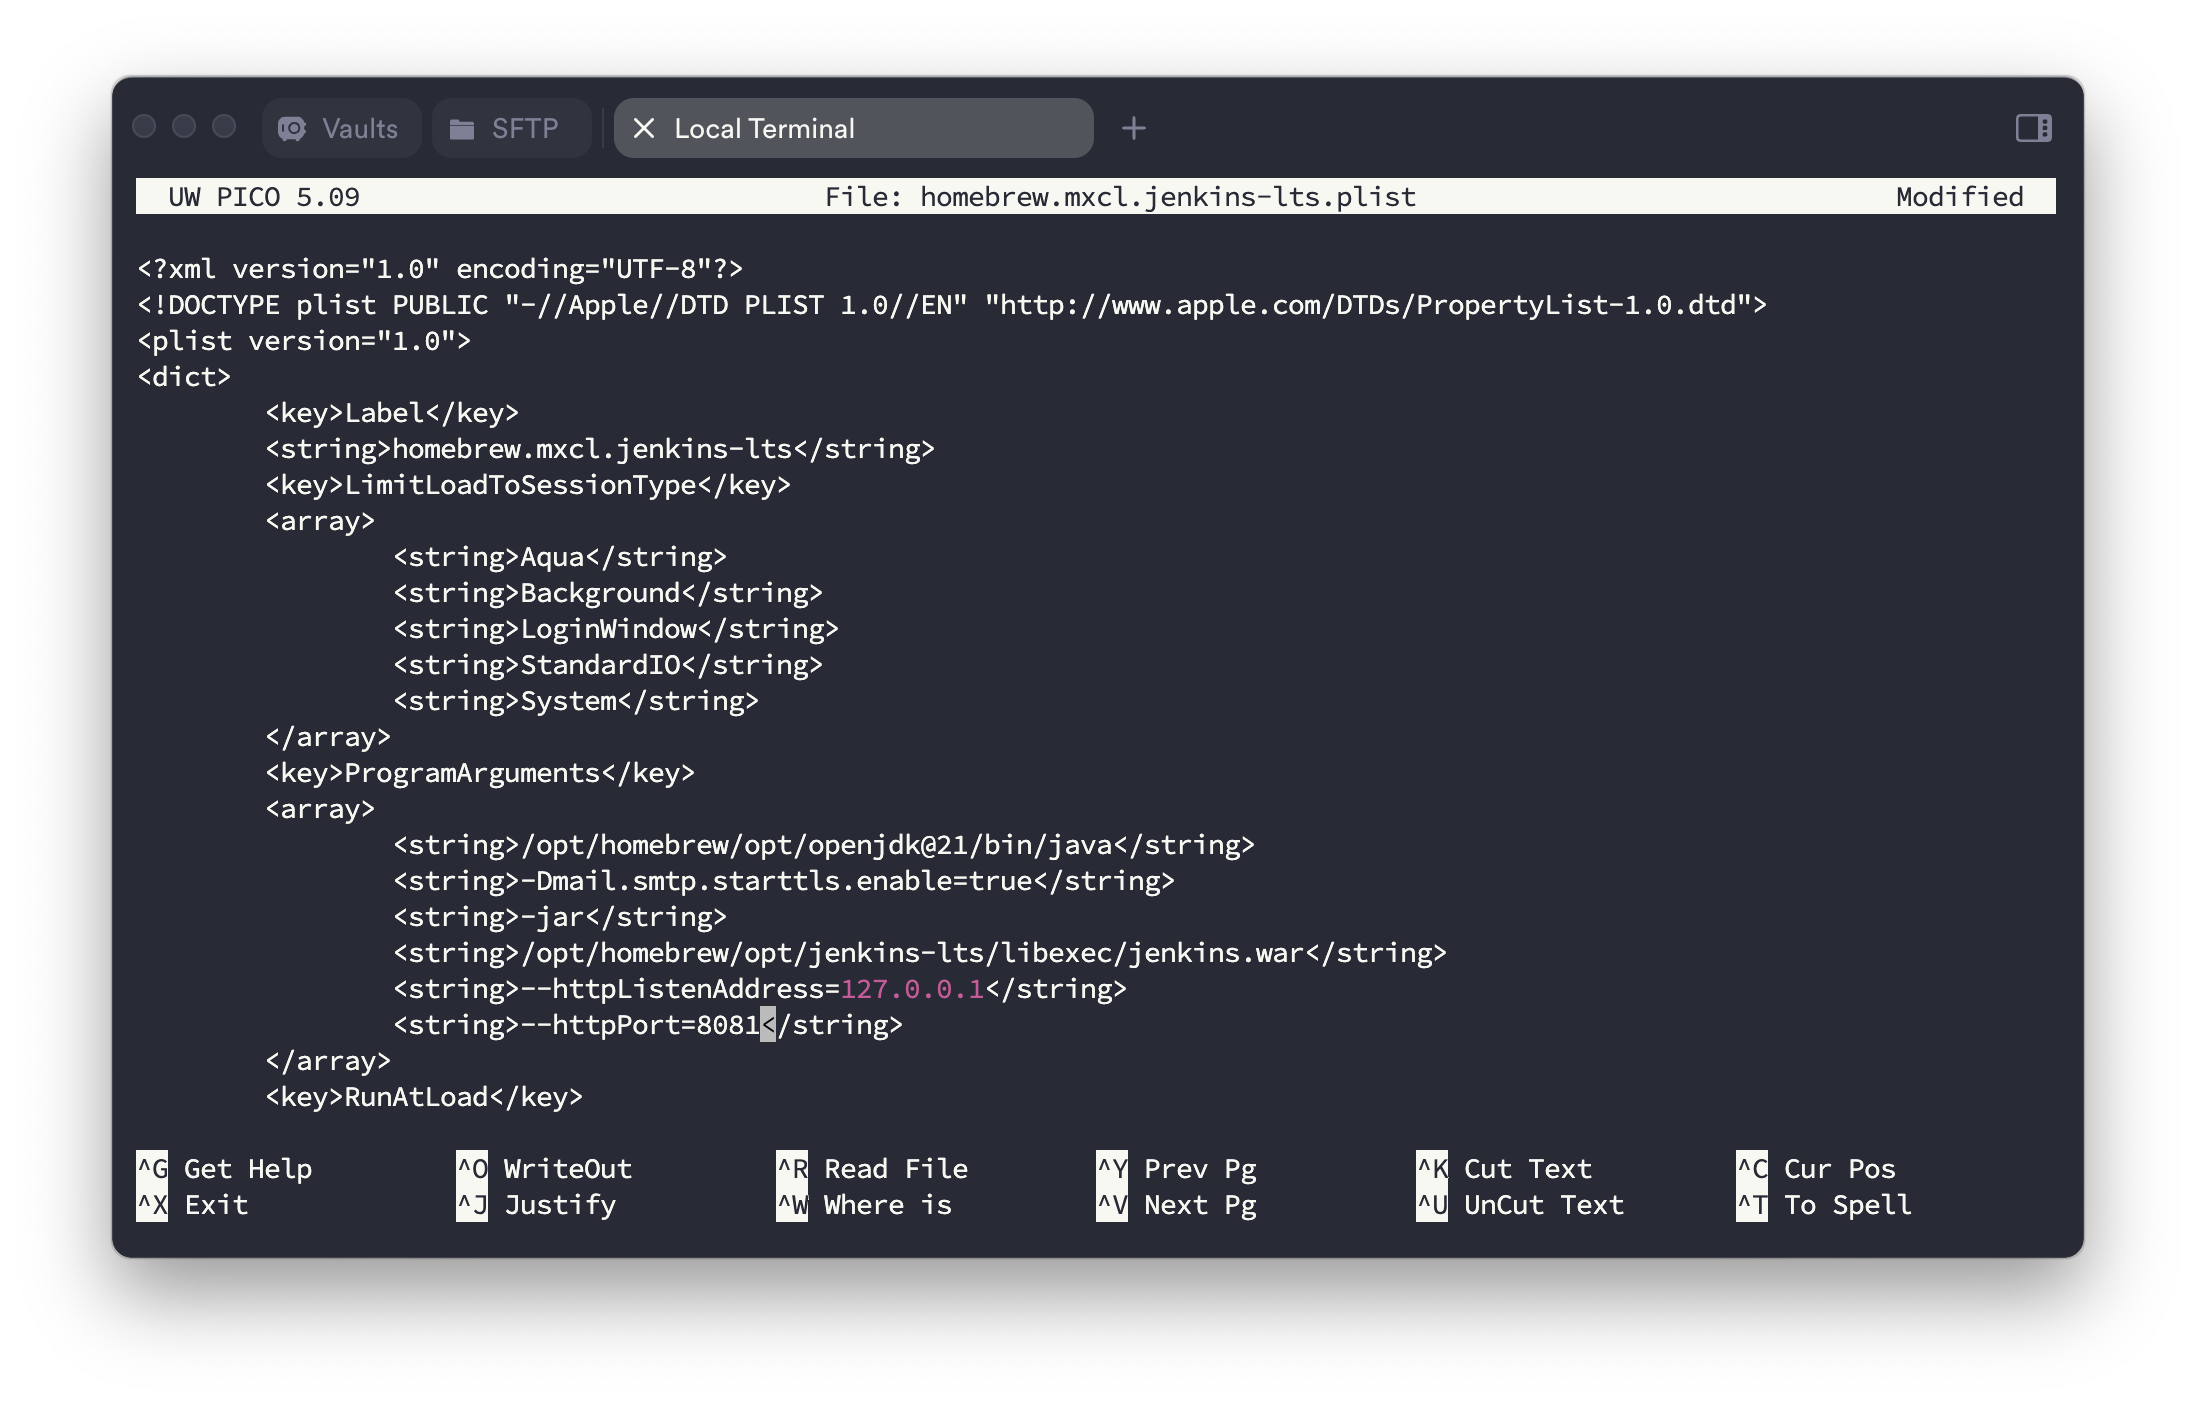2196x1406 pixels.
Task: Click the RunAtLoad key line
Action: pyautogui.click(x=424, y=1097)
